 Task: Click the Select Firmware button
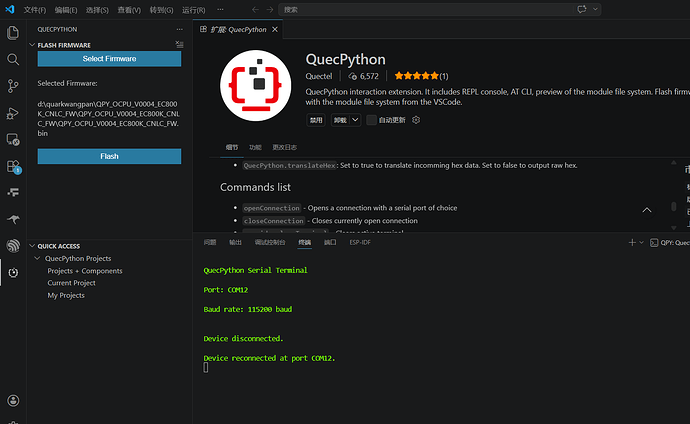[109, 59]
